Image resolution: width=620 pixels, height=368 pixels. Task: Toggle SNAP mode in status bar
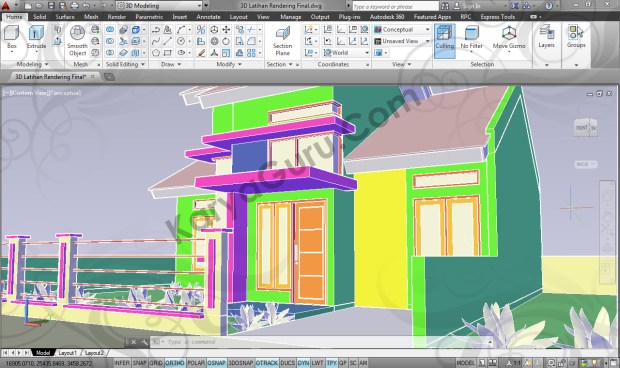tap(140, 362)
